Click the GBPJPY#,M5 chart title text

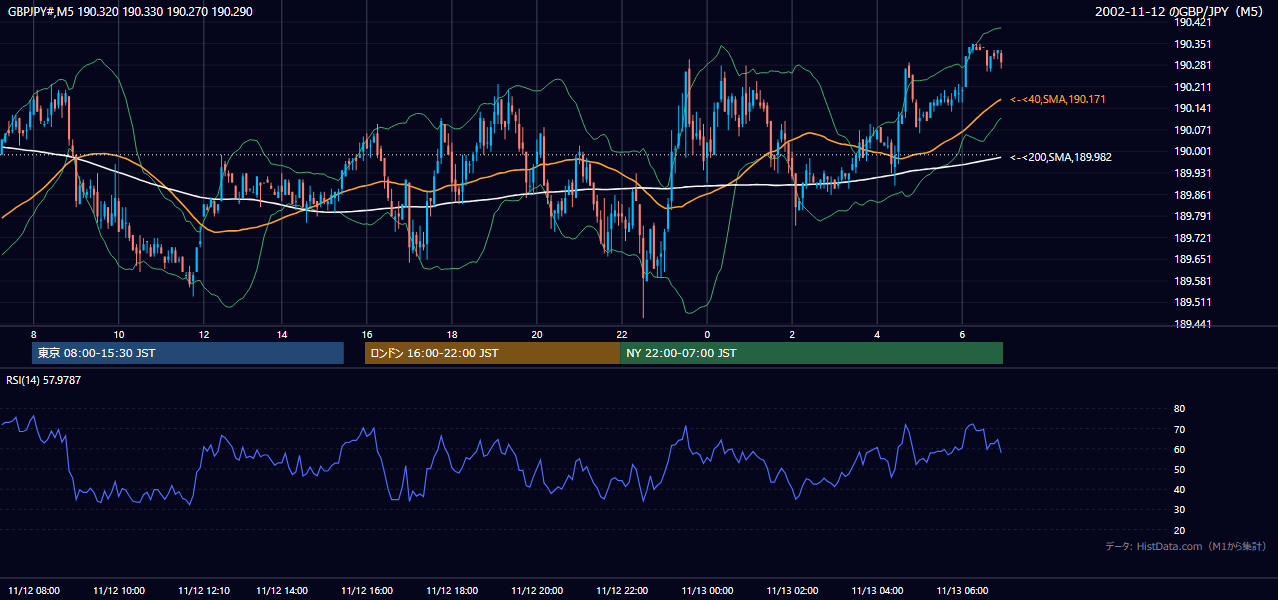pos(130,12)
